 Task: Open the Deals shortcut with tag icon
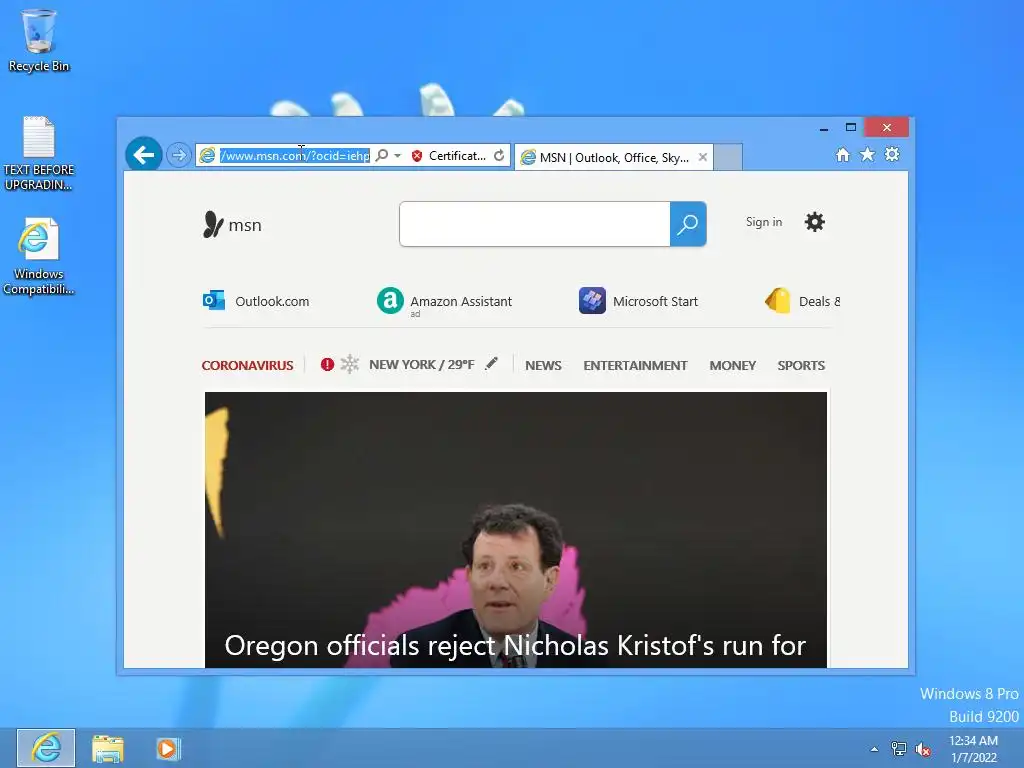pyautogui.click(x=803, y=301)
